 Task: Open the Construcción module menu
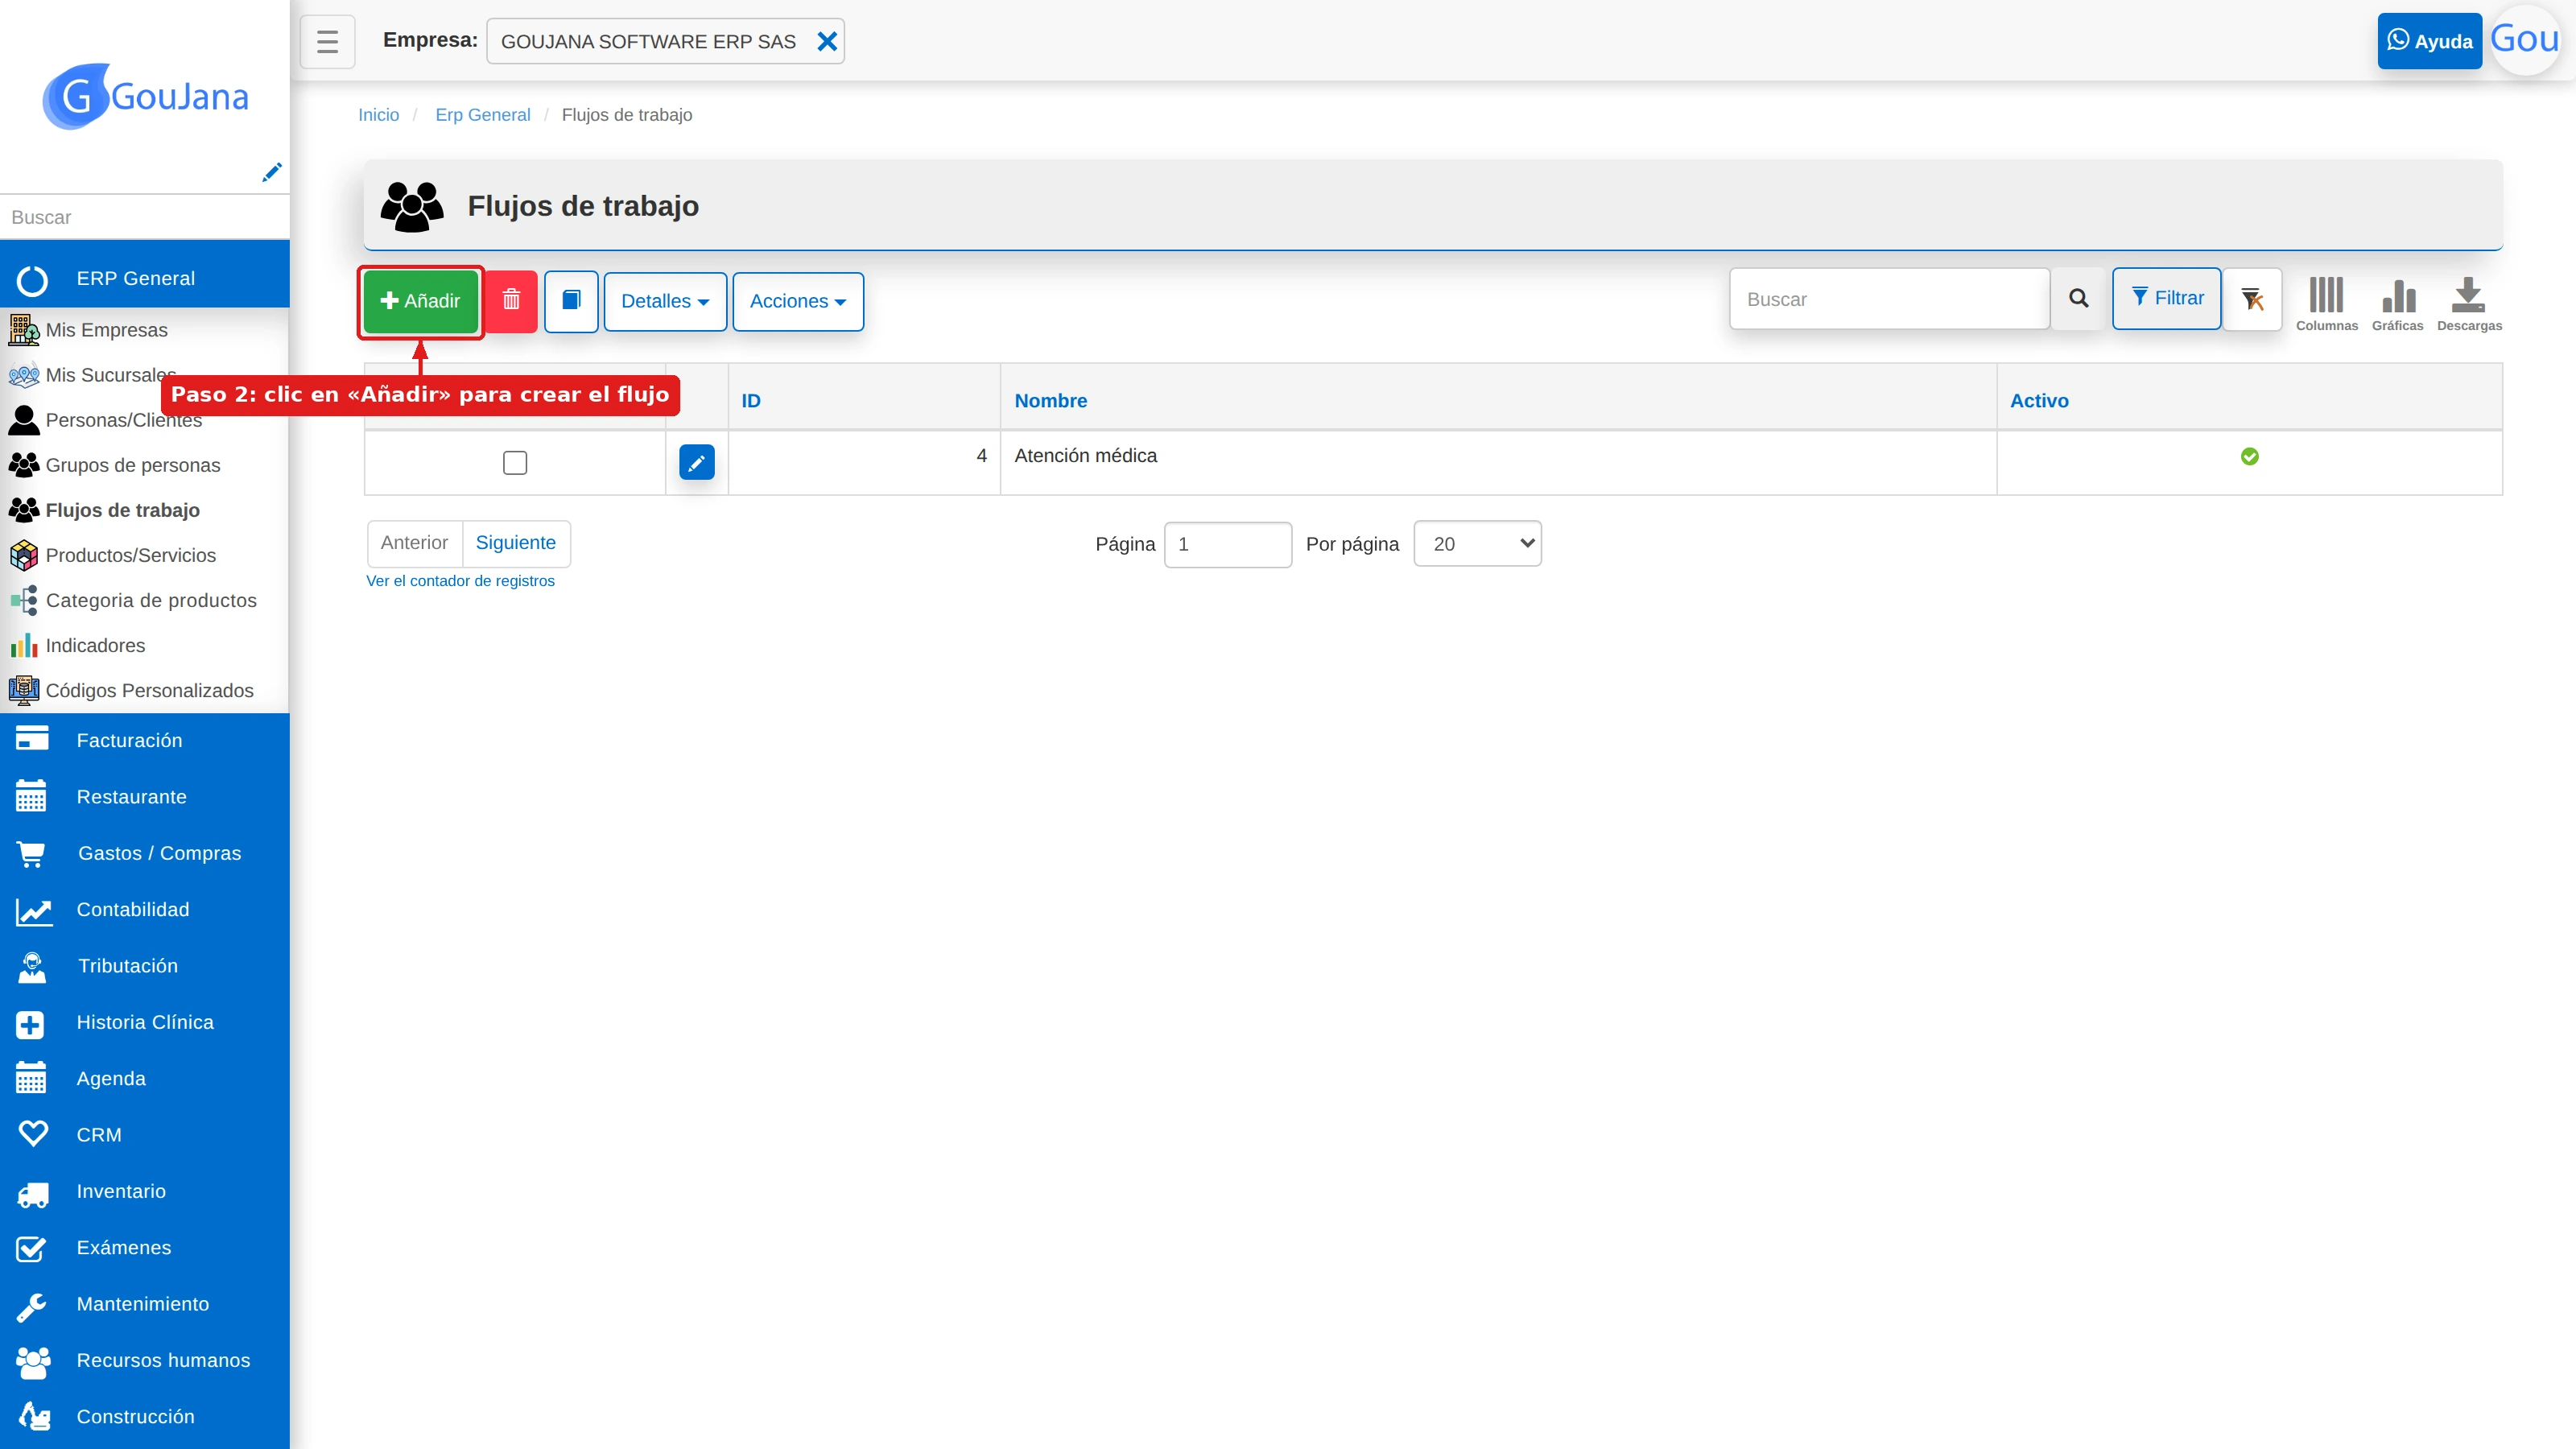click(x=145, y=1416)
